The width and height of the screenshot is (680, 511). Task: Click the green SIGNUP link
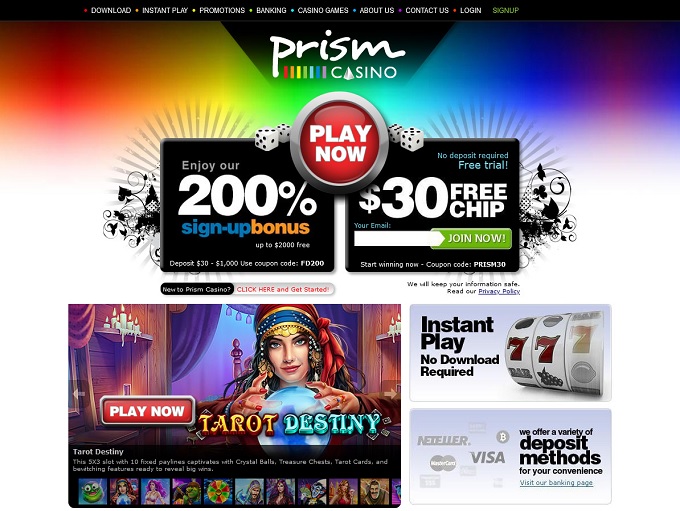[x=506, y=10]
